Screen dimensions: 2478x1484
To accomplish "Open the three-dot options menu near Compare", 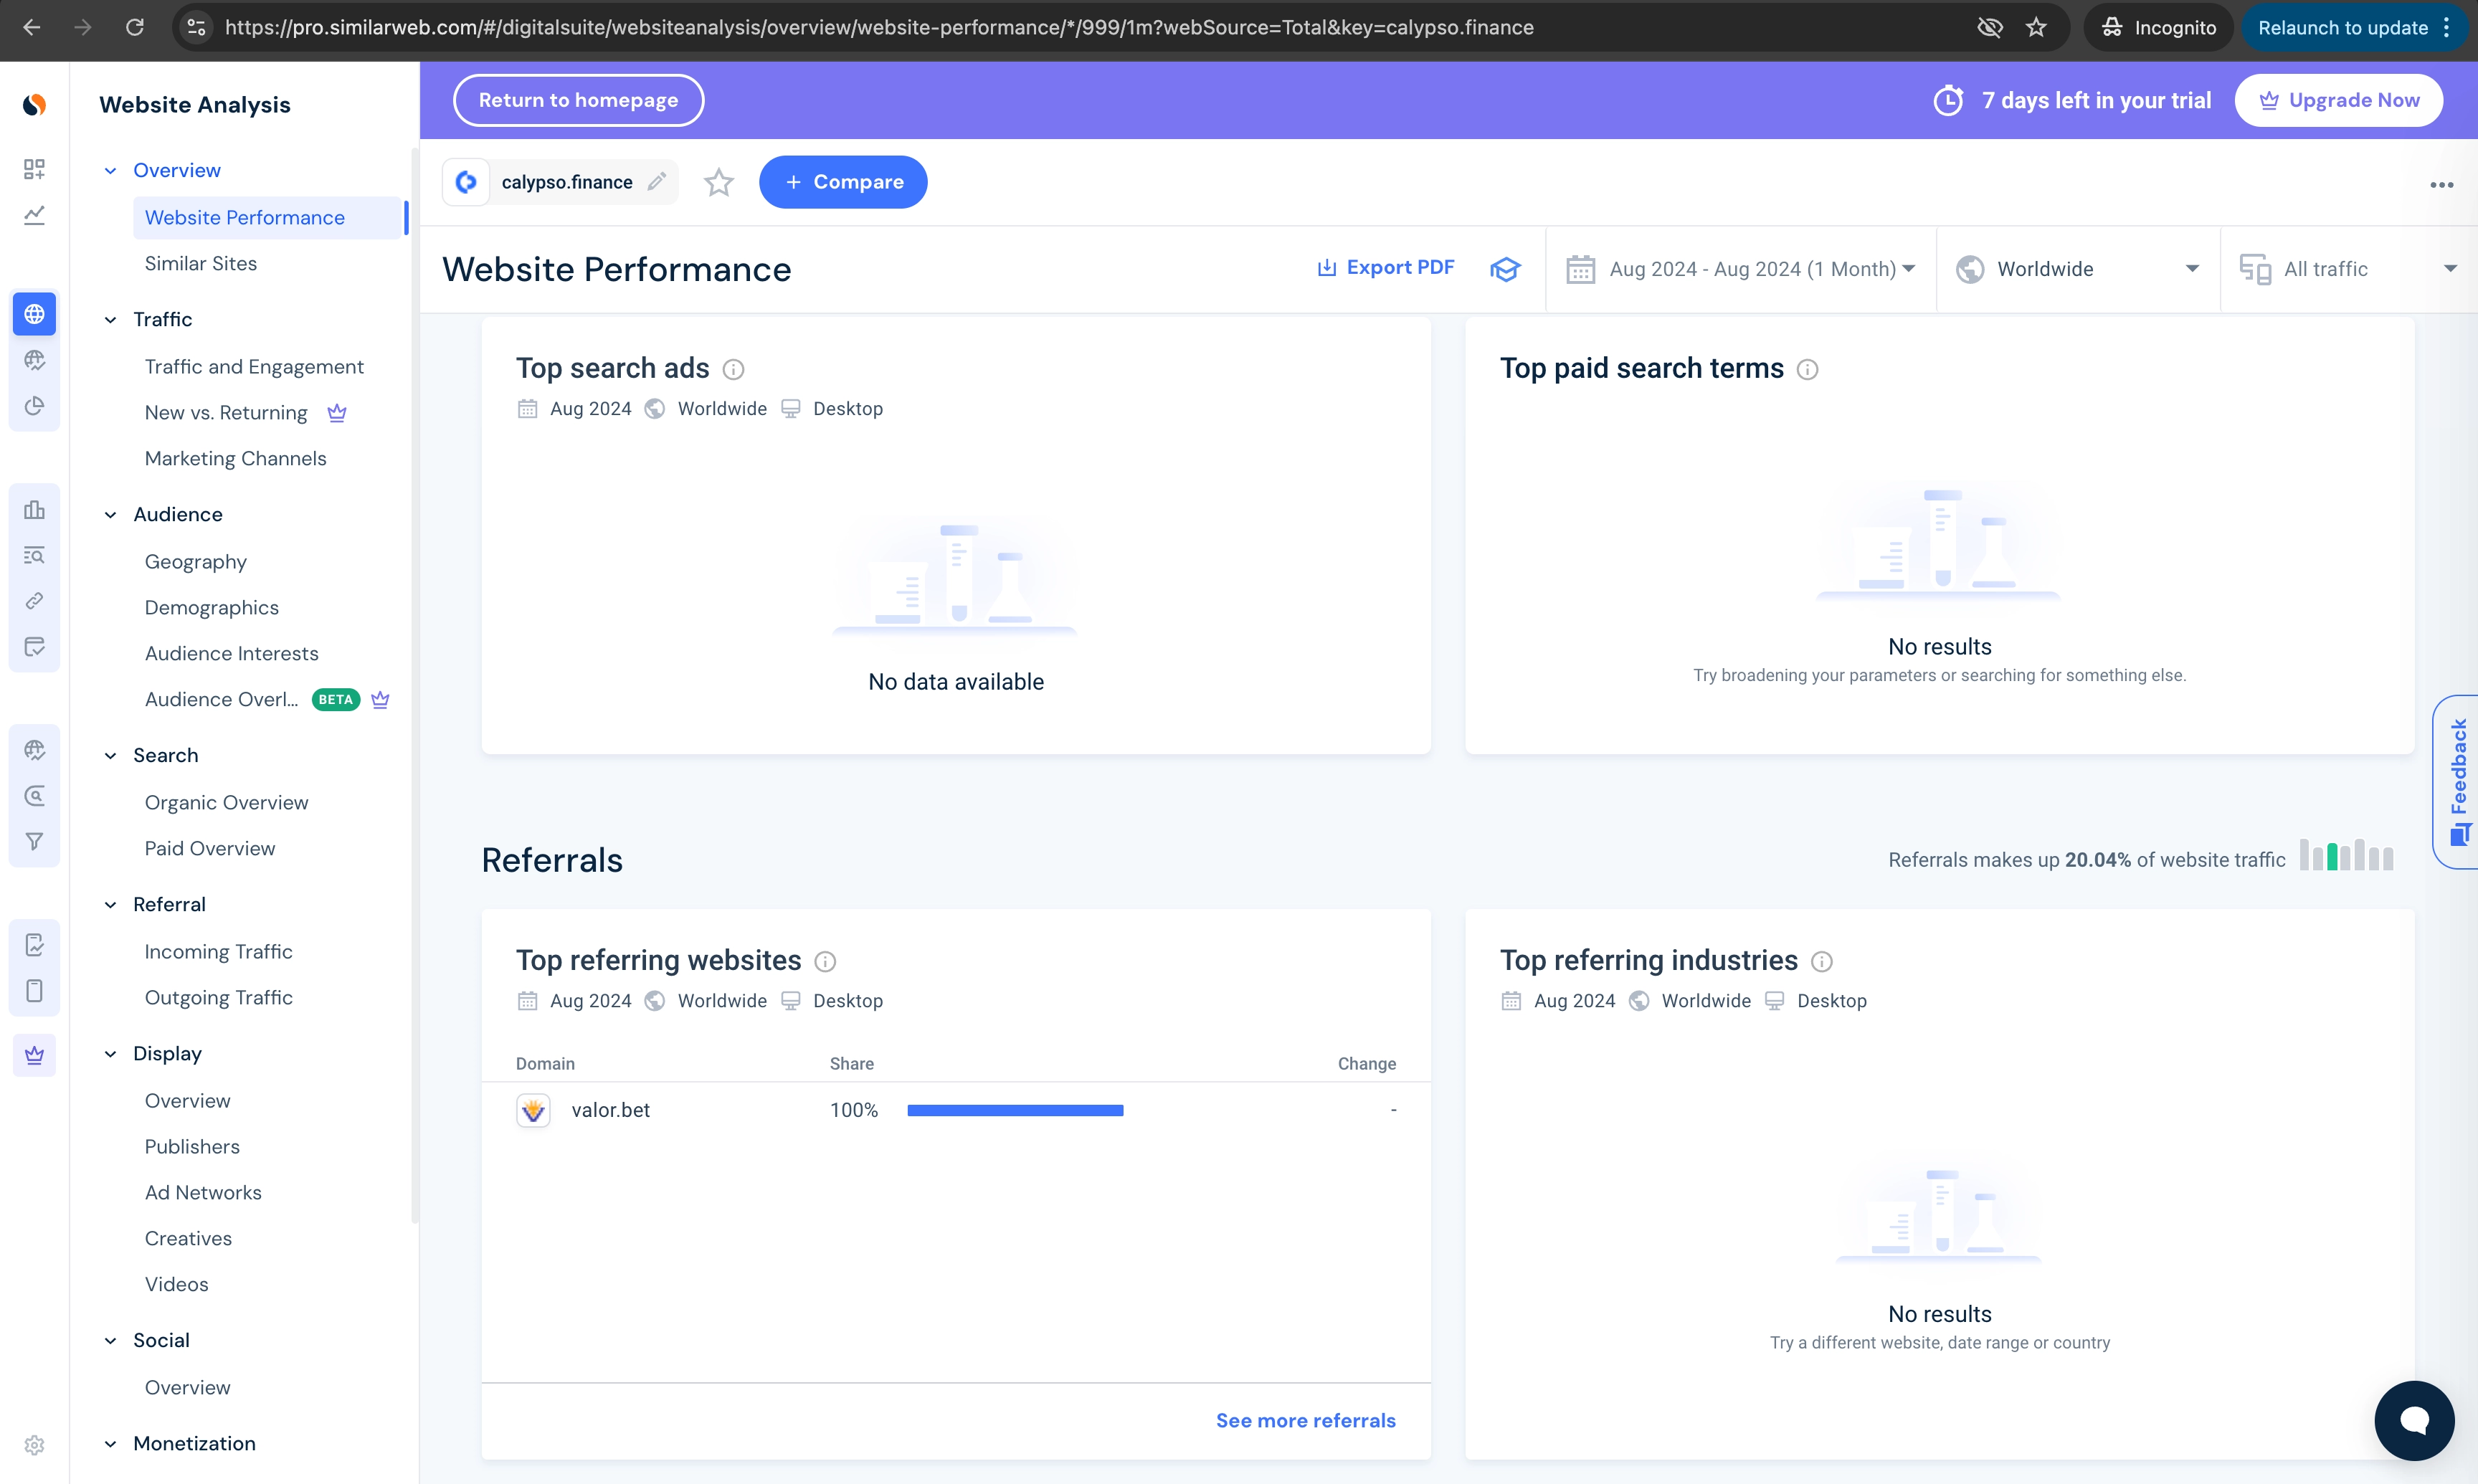I will tap(2443, 184).
